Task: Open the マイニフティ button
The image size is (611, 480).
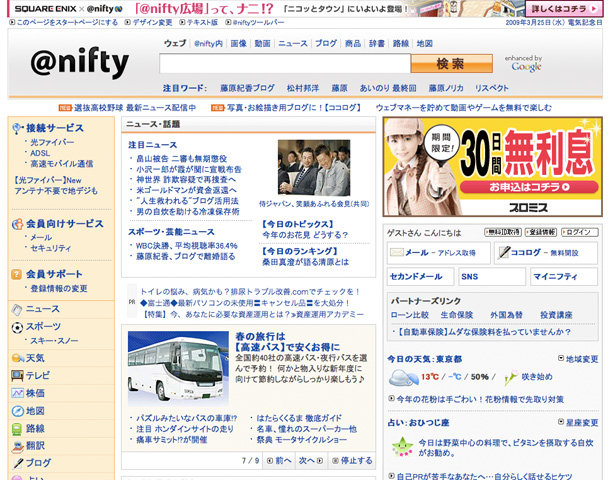Action: tap(564, 277)
